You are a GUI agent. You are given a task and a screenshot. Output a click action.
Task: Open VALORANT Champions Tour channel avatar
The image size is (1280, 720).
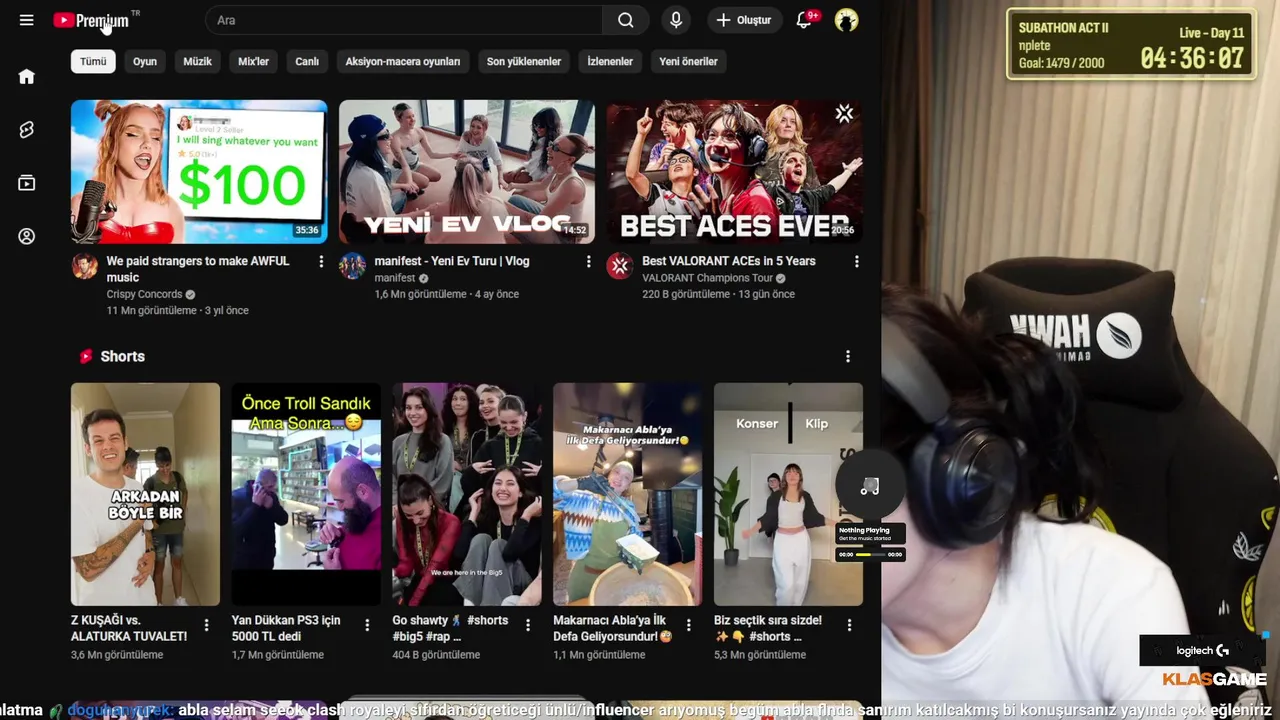[x=620, y=266]
